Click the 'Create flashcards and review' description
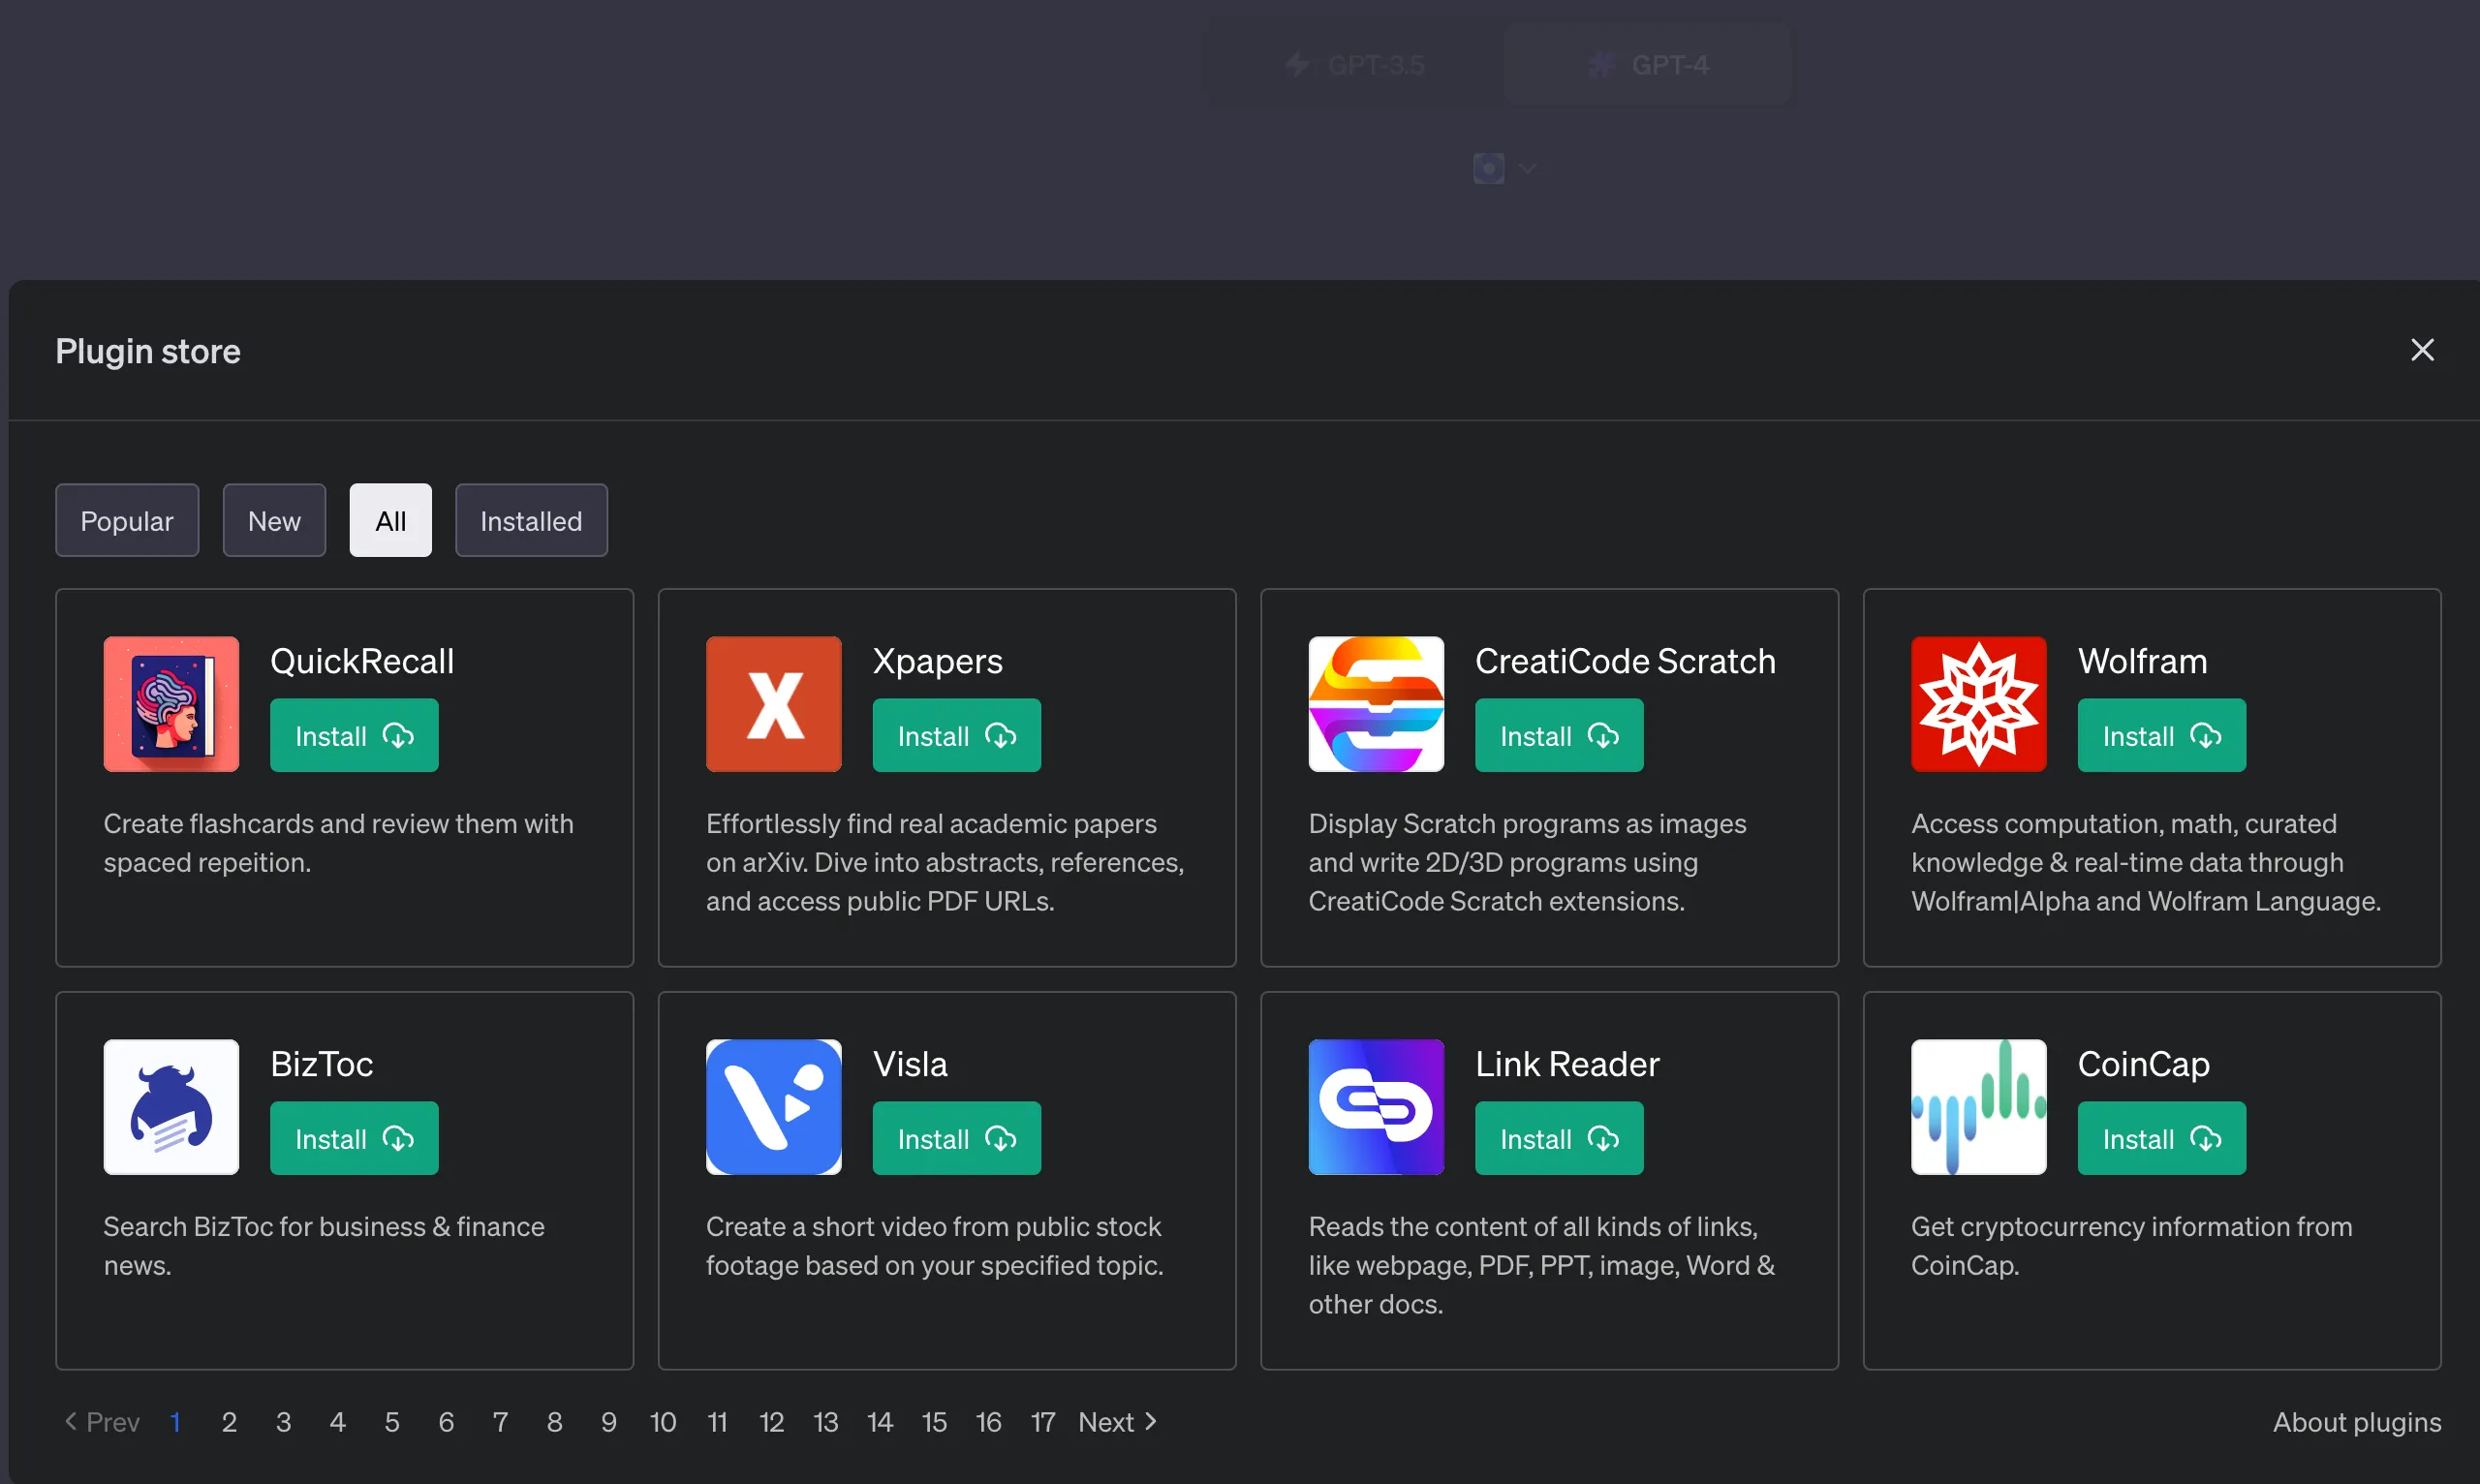 (339, 843)
